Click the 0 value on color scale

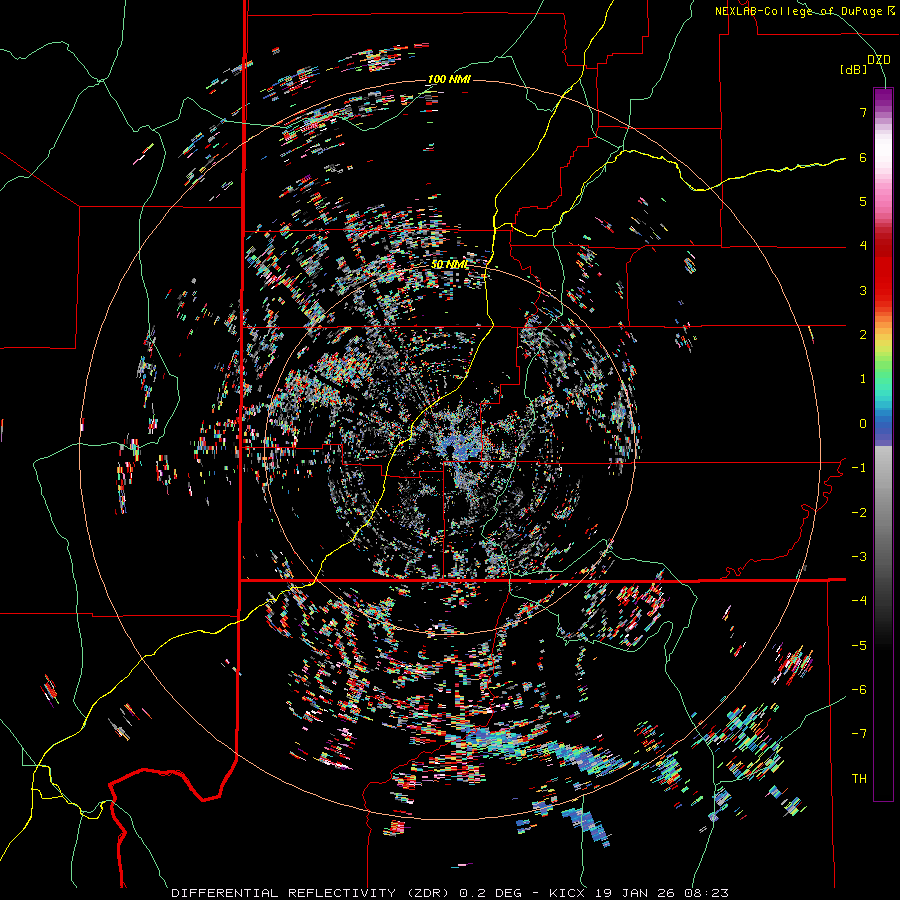tap(863, 424)
